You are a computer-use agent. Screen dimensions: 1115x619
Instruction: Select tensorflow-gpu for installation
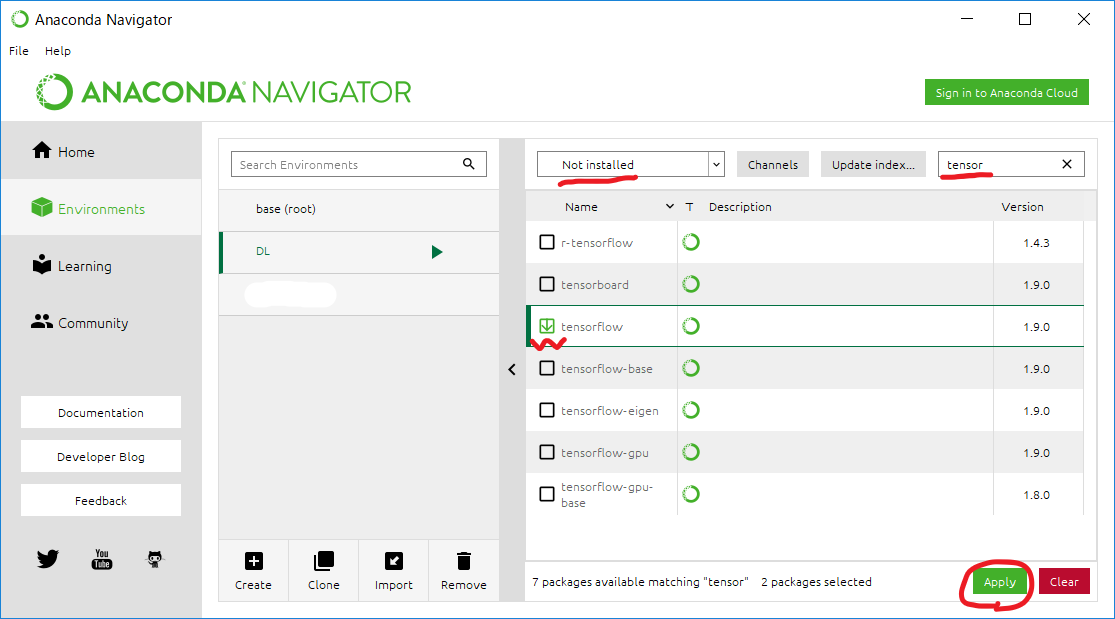[x=547, y=451]
